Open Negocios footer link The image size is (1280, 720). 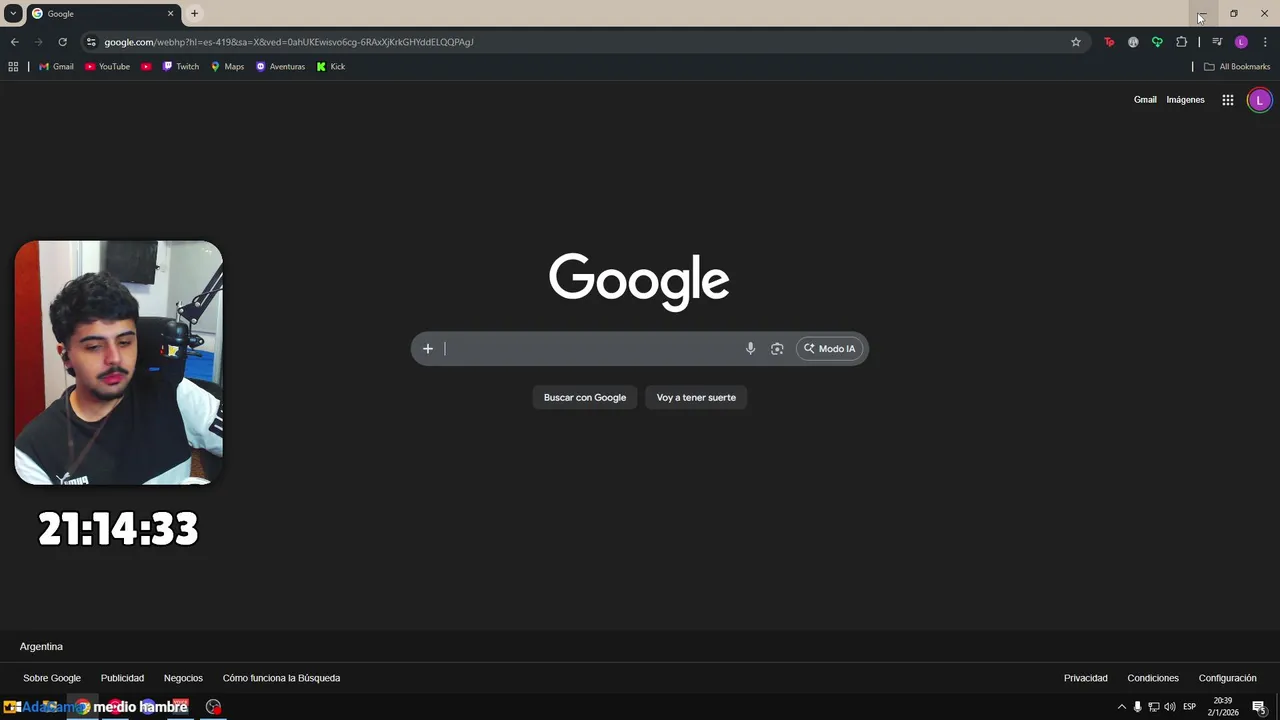click(183, 678)
